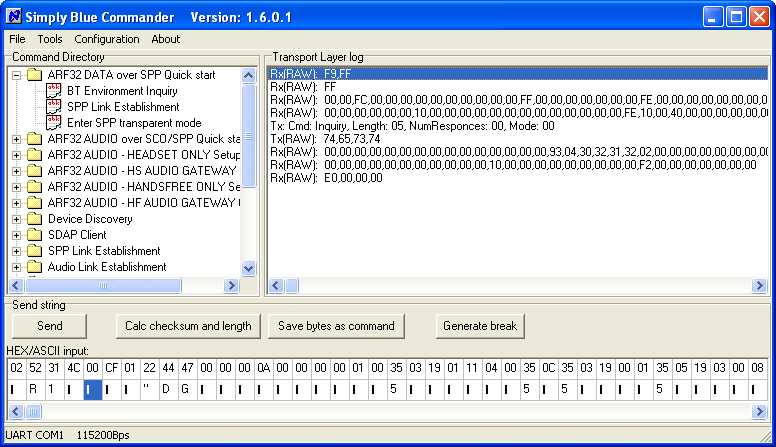This screenshot has height=447, width=776.
Task: Expand the Audio Link Establishment node
Action: tap(16, 267)
